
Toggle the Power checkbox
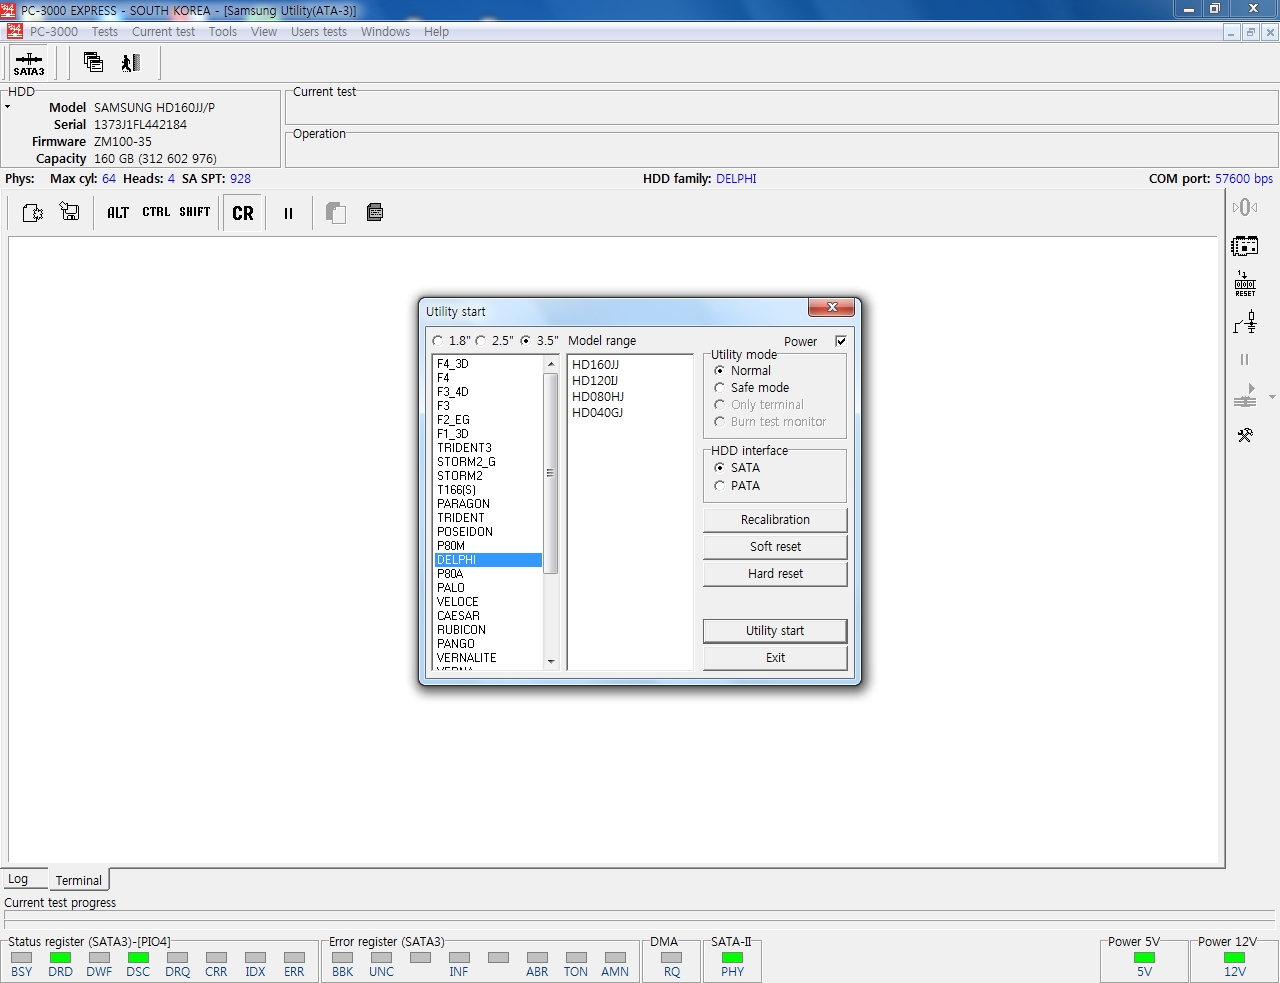[x=841, y=341]
